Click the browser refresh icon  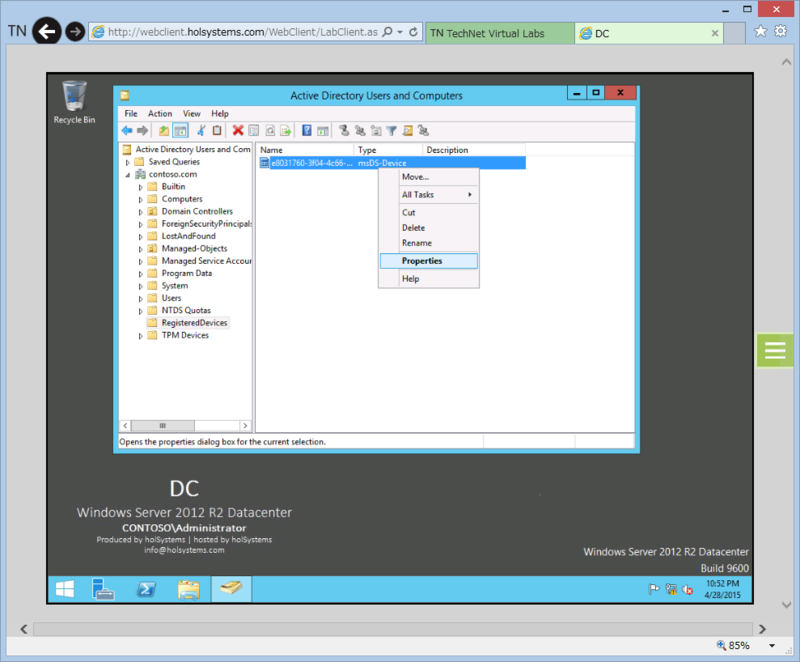(x=413, y=32)
